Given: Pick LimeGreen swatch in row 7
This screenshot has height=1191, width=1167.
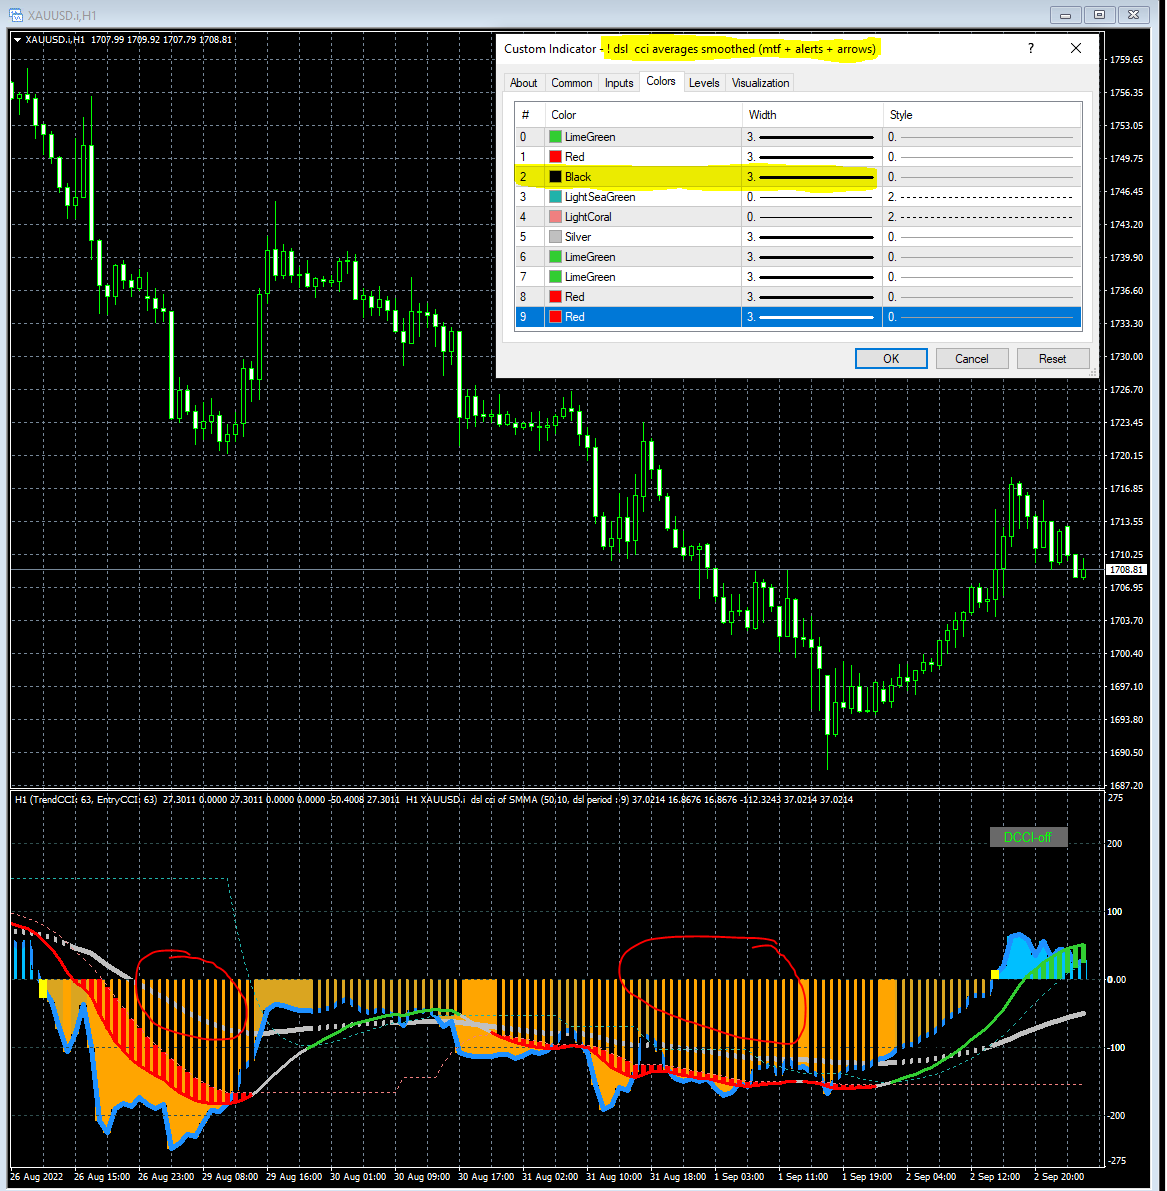Looking at the screenshot, I should [555, 276].
